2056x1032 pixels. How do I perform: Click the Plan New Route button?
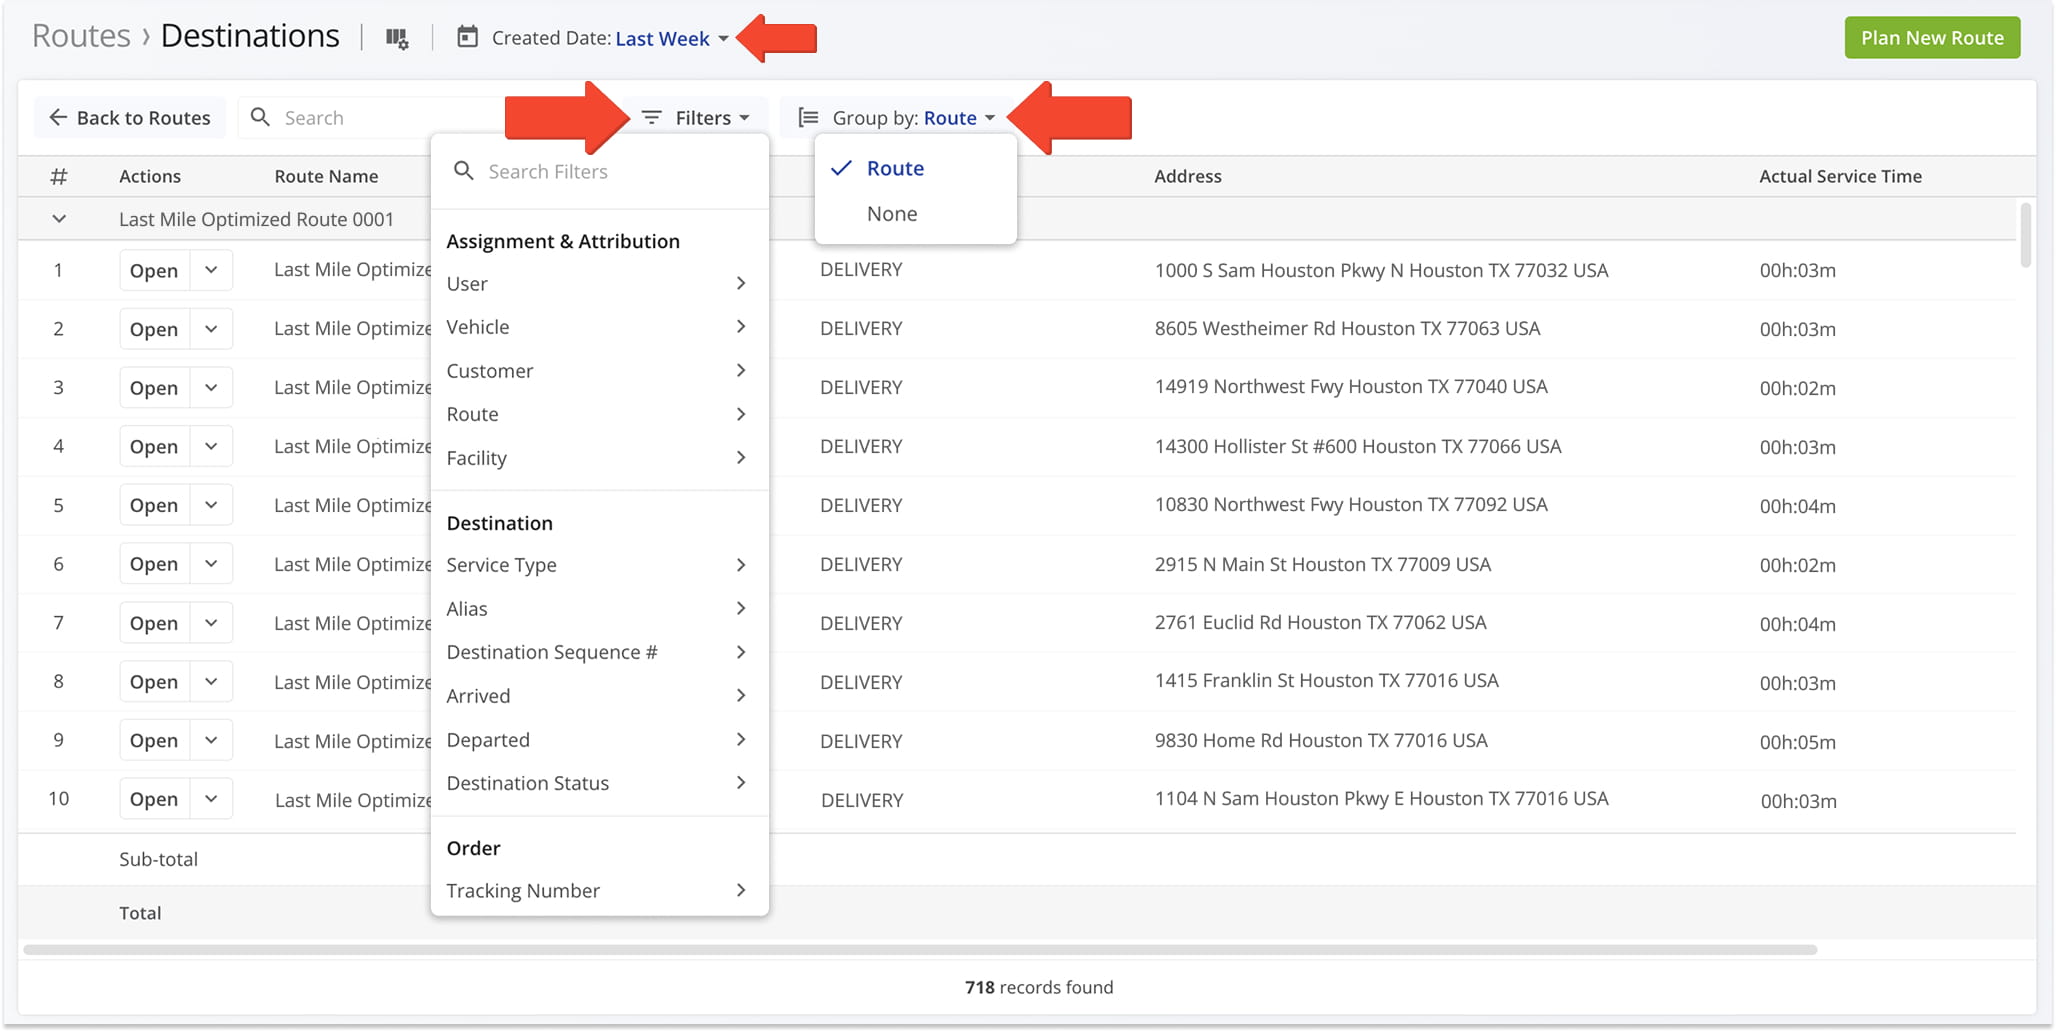(x=1931, y=38)
